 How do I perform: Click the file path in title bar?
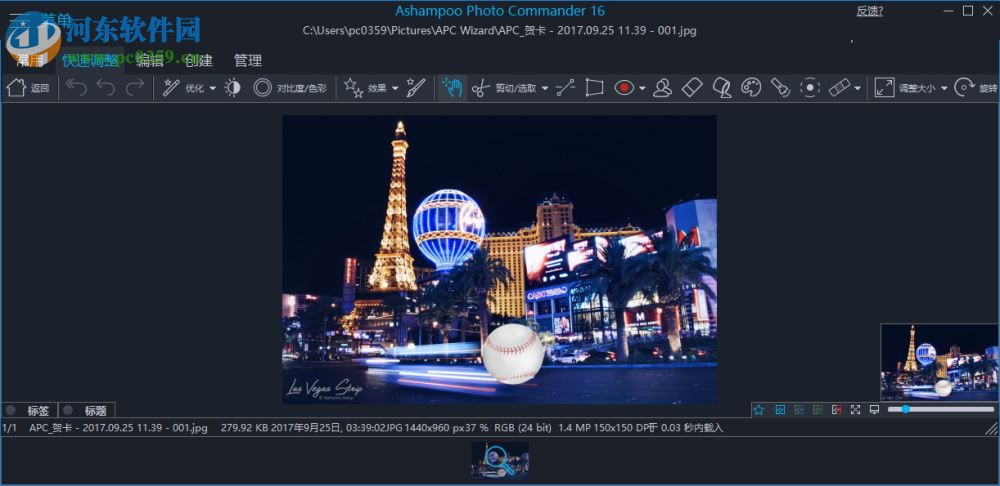499,31
